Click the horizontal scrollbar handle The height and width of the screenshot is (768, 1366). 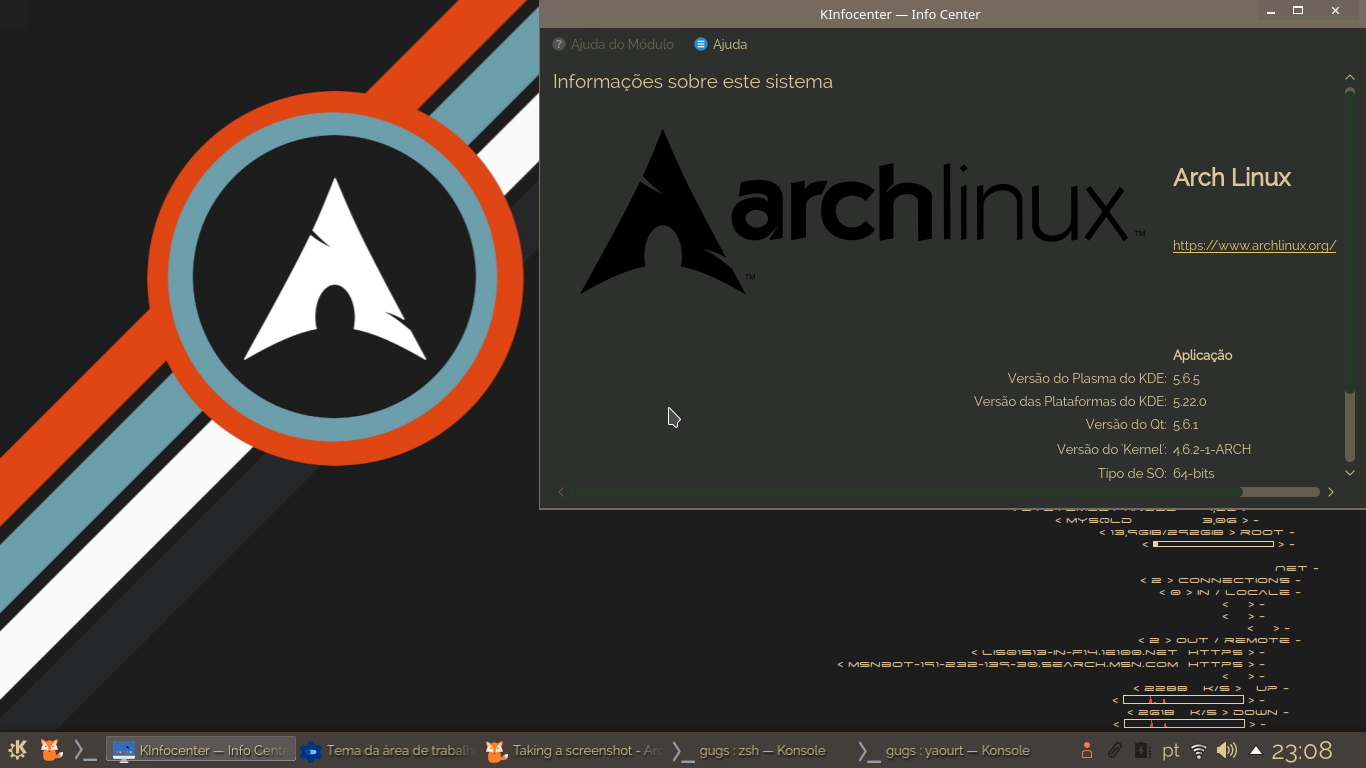tap(906, 492)
